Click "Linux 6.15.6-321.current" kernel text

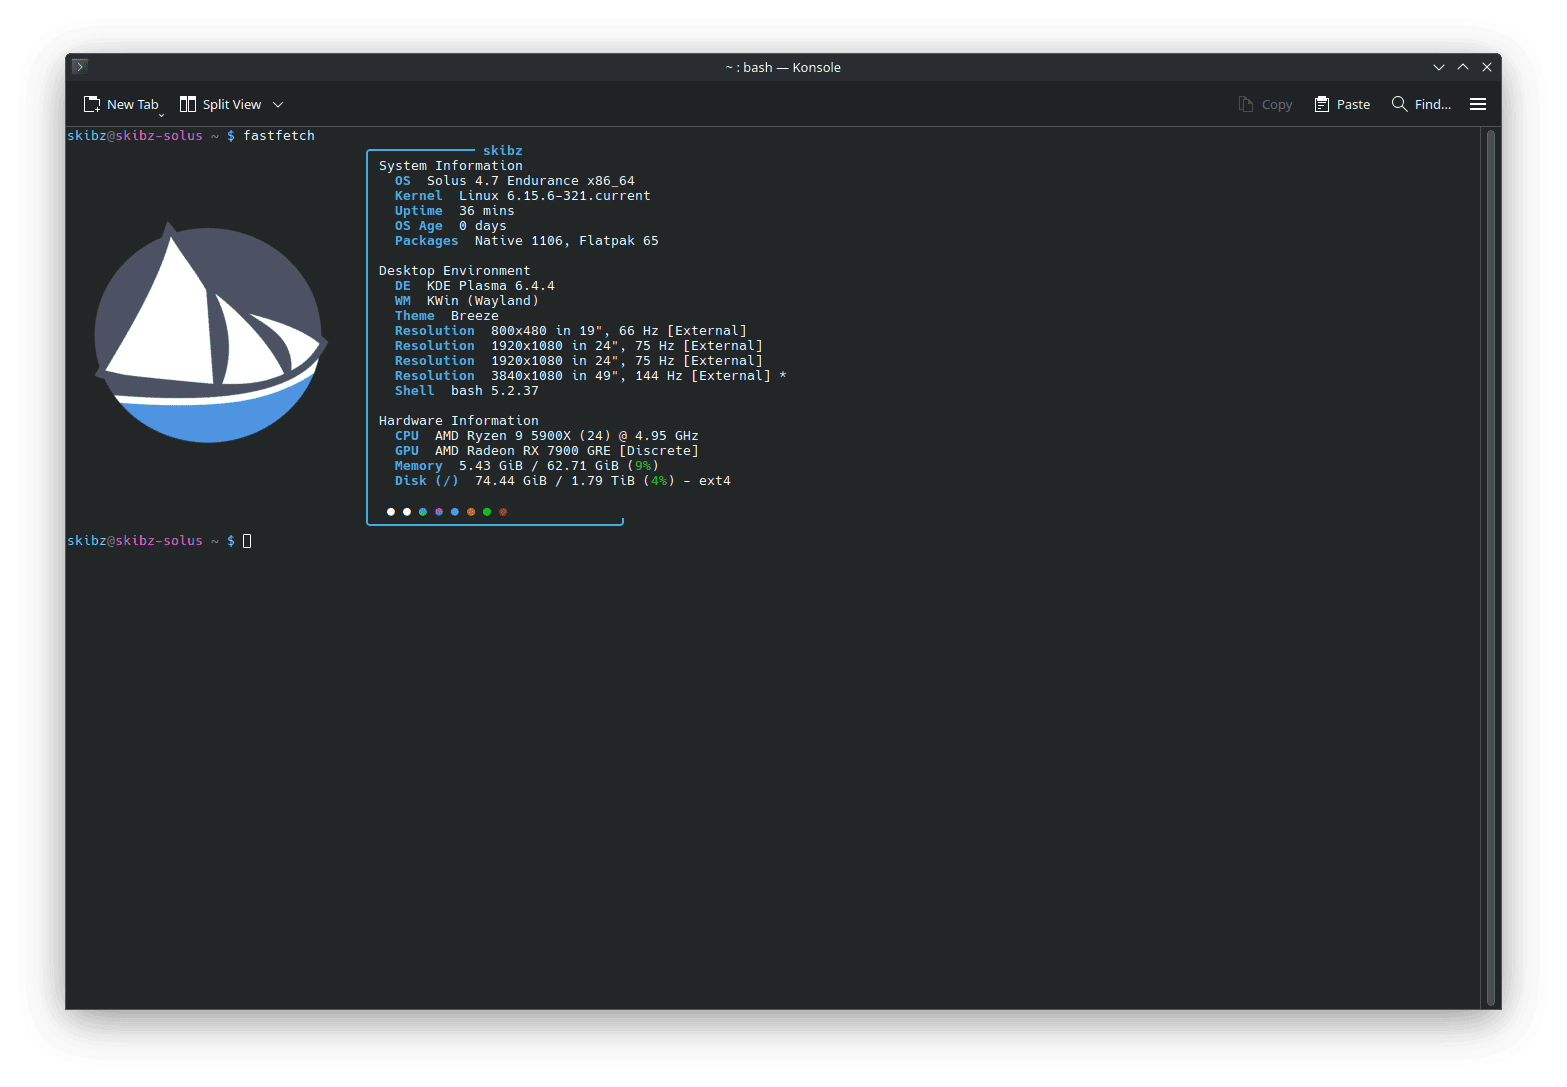[x=555, y=196]
